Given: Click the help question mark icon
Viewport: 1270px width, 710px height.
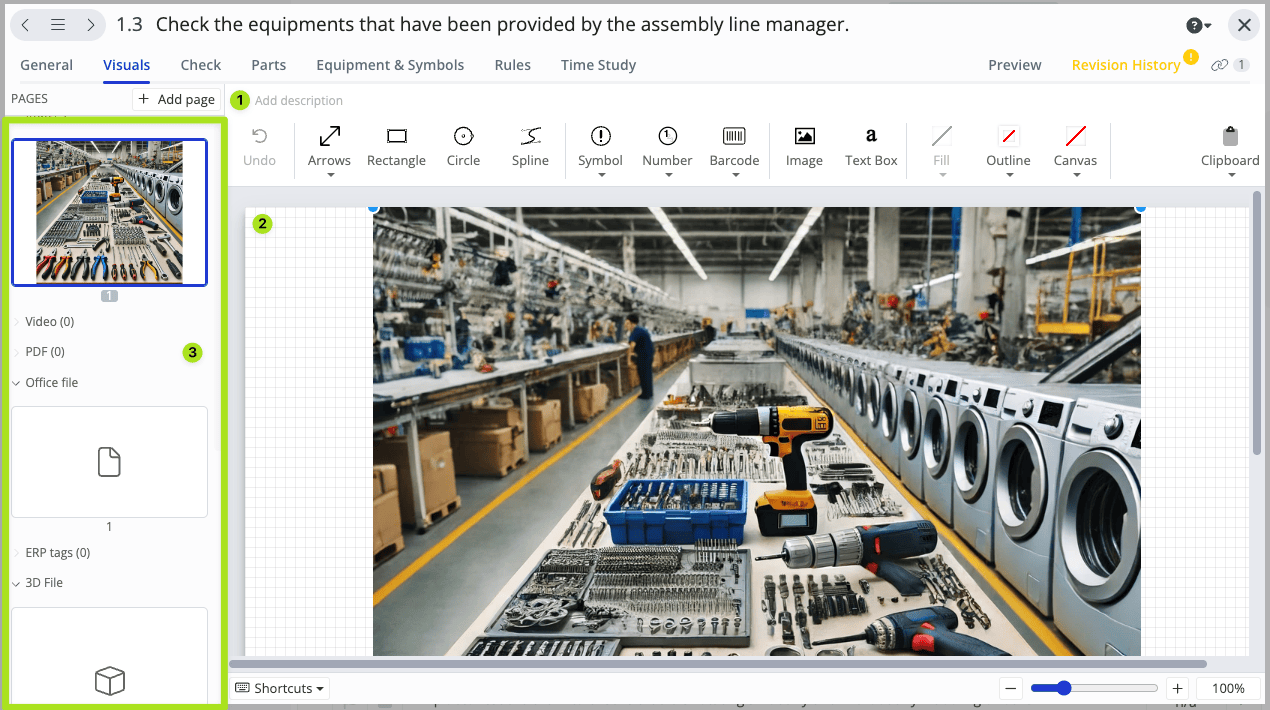Looking at the screenshot, I should [x=1194, y=26].
